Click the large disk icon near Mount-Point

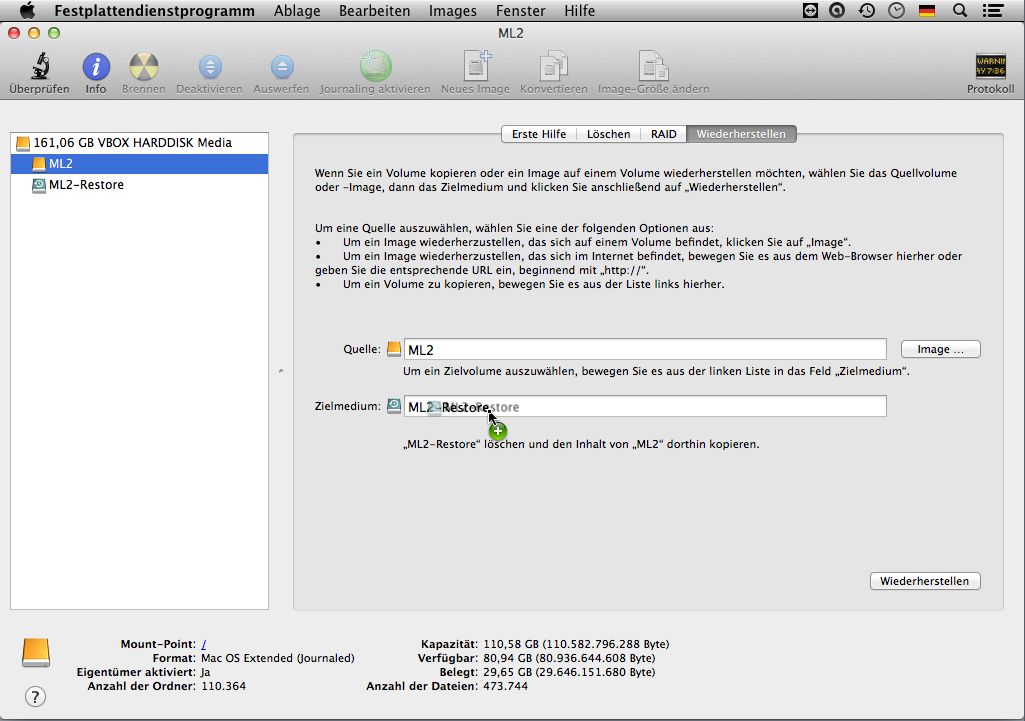(x=36, y=652)
